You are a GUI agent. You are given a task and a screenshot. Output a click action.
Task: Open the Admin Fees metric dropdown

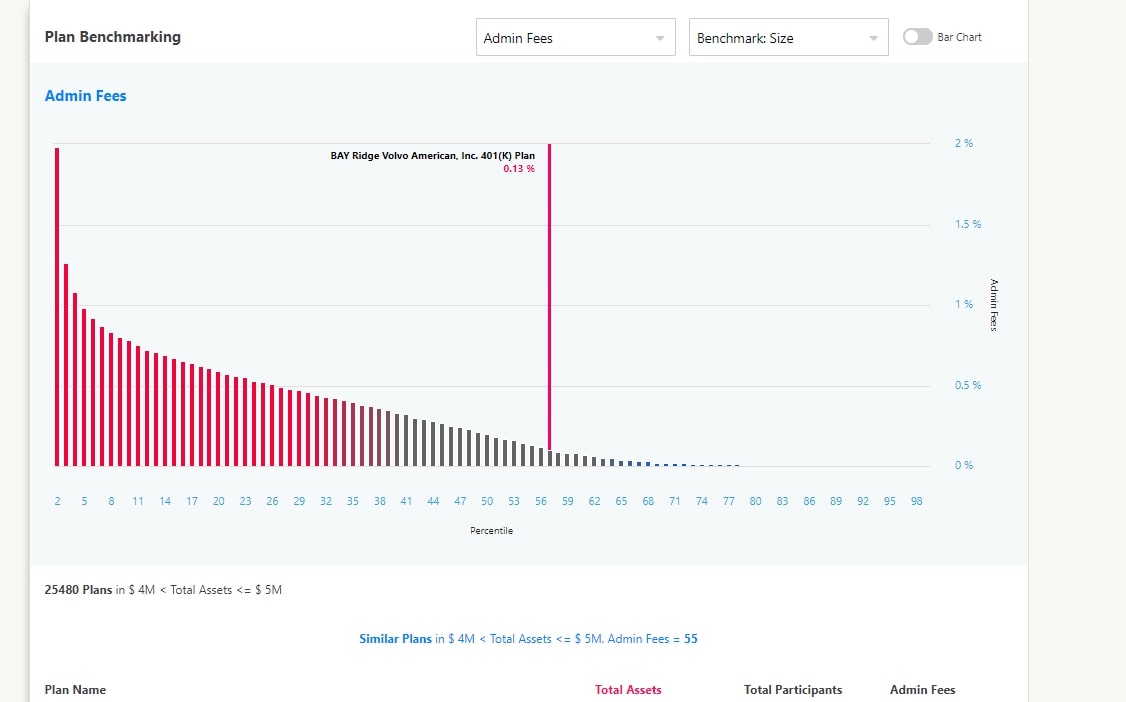(x=575, y=38)
